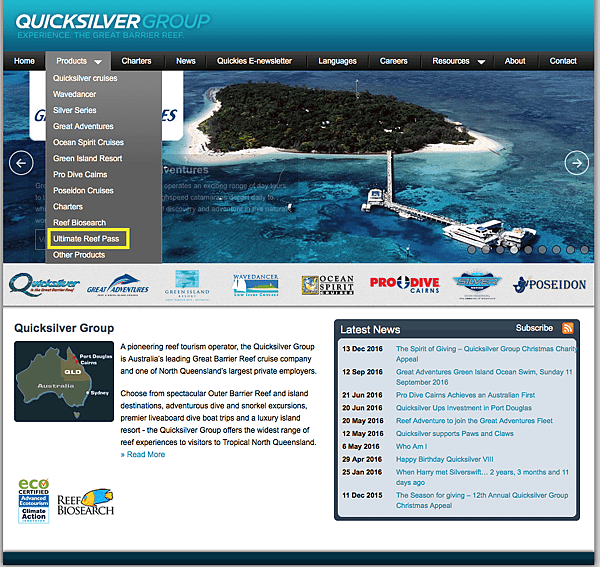Select Great Adventures in Products menu

83,126
